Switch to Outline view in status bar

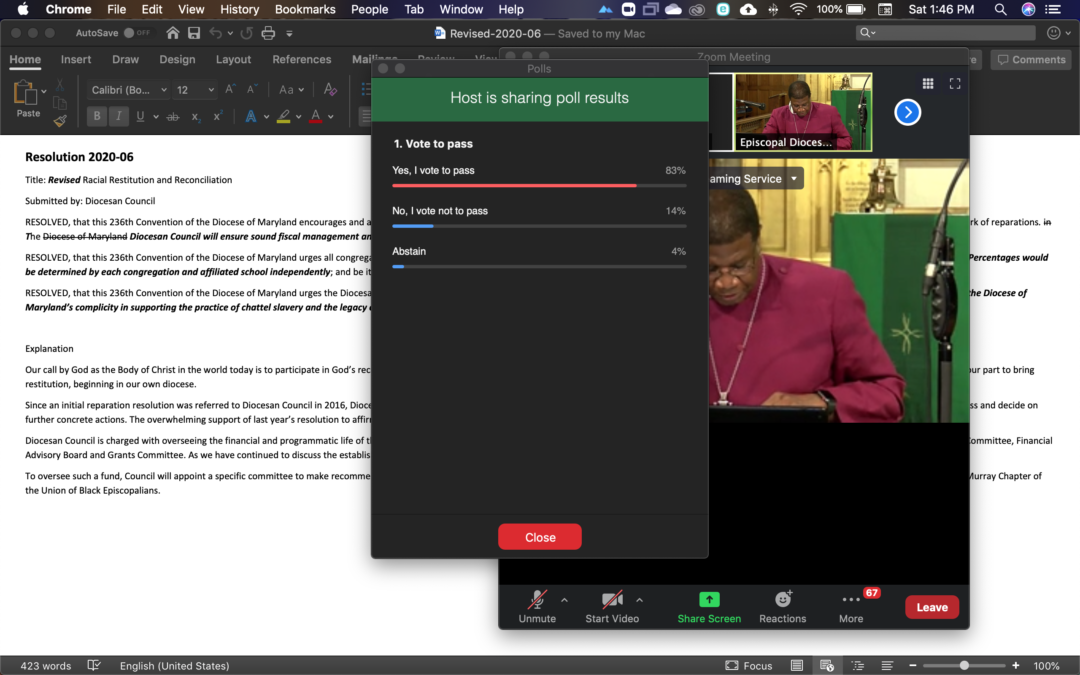point(858,665)
